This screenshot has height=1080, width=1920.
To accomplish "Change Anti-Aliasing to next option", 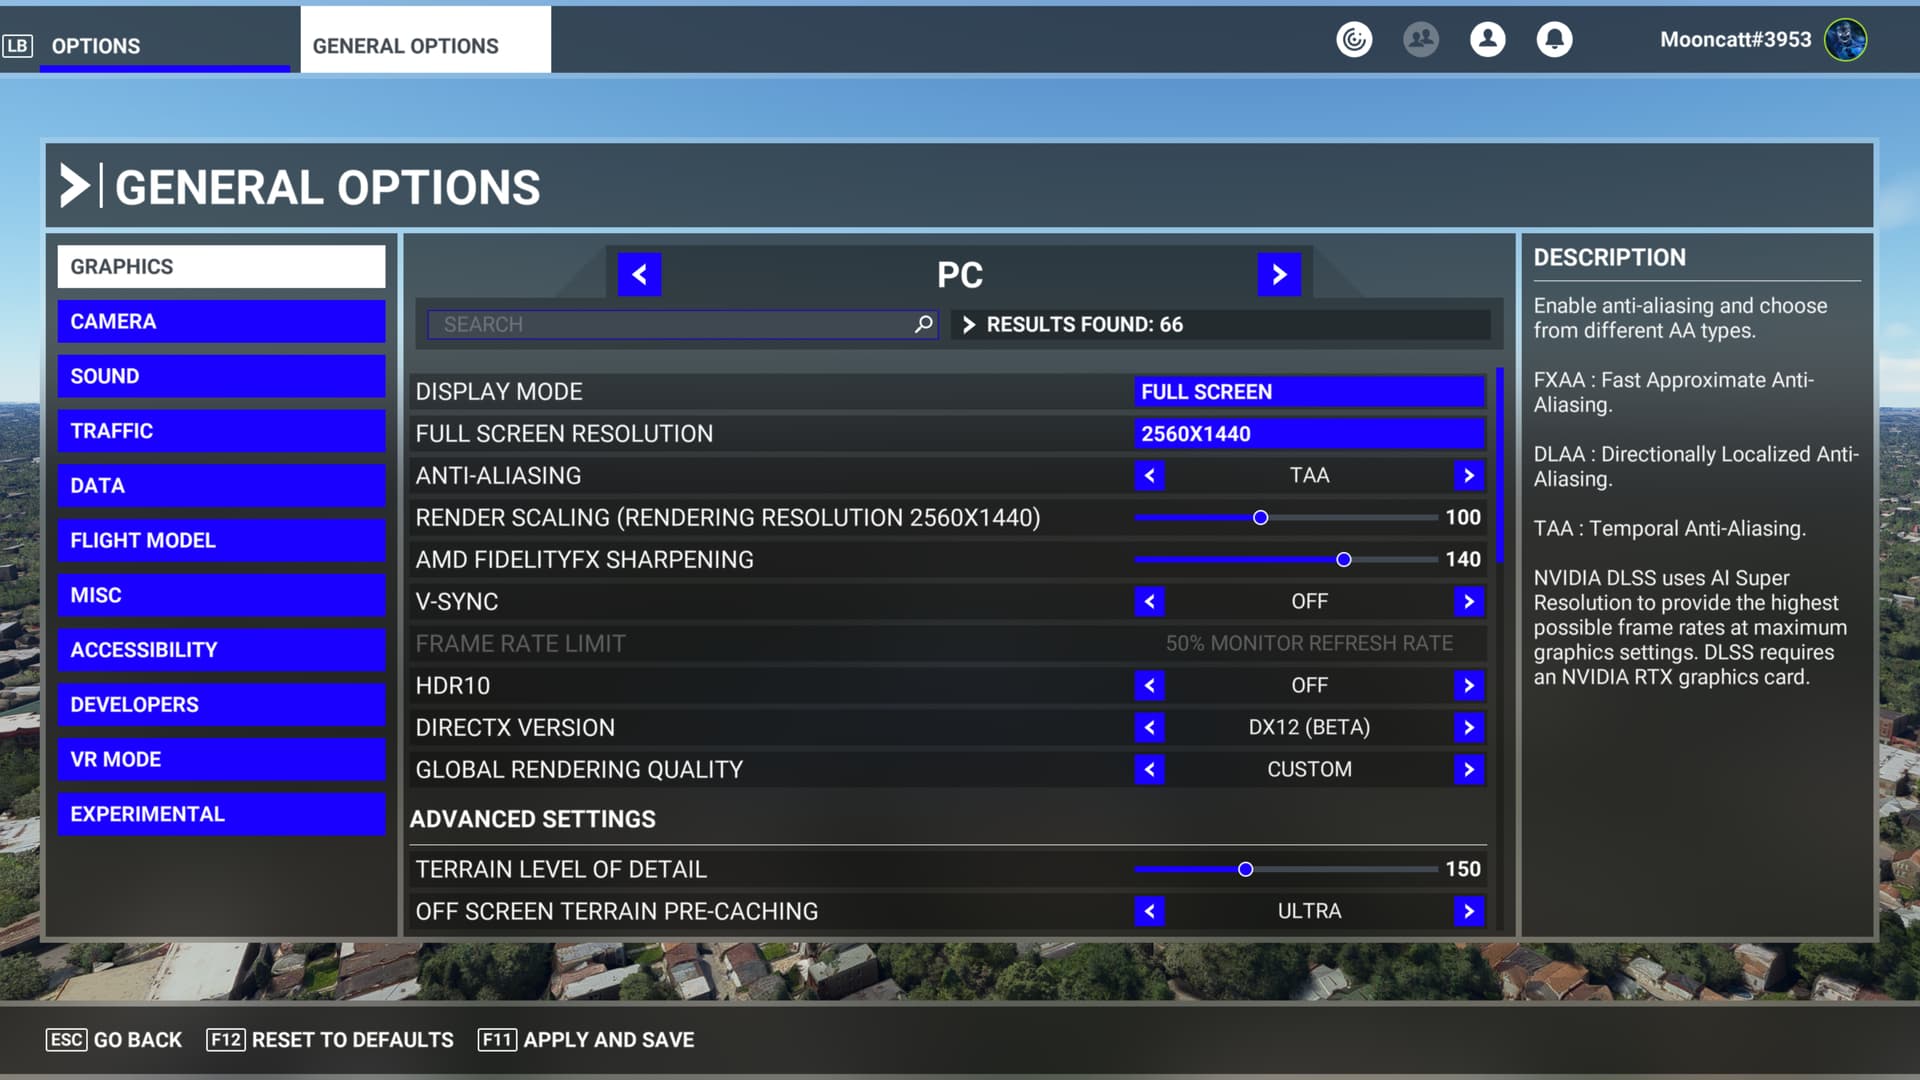I will click(1468, 476).
